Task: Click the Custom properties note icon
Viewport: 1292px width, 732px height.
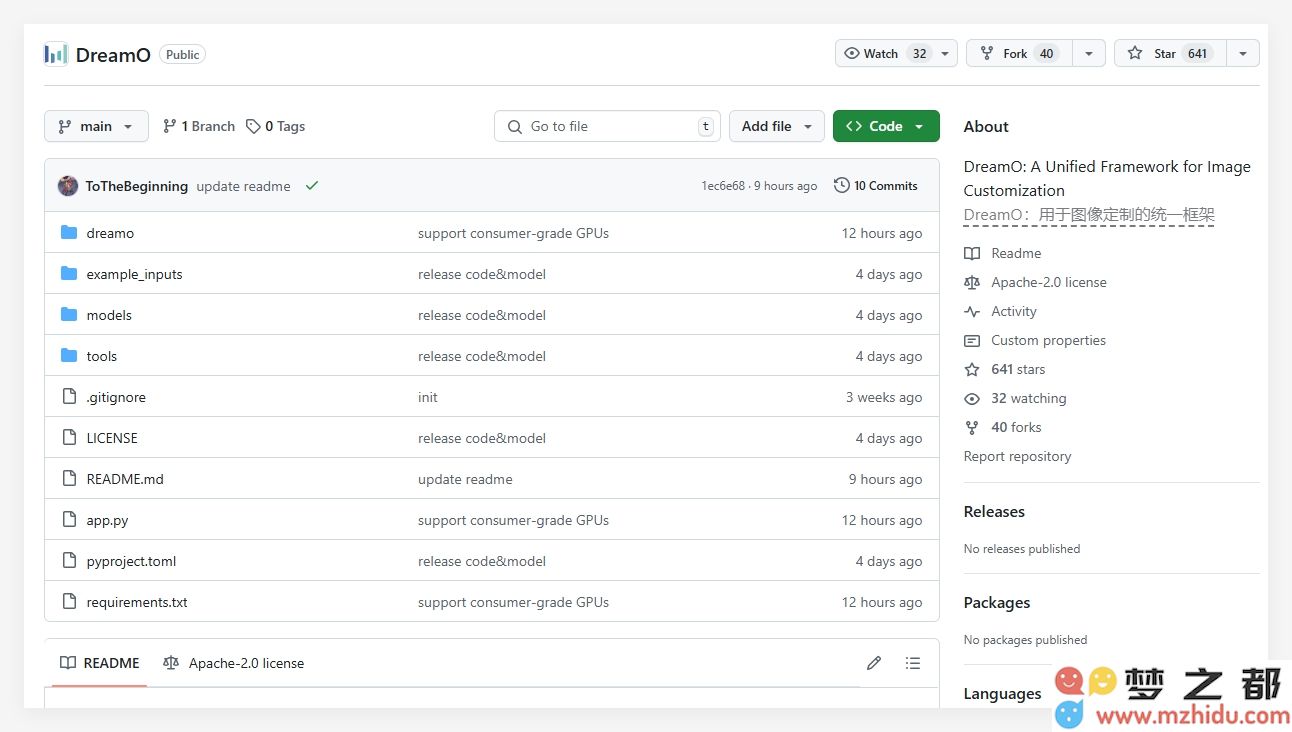Action: (x=972, y=341)
